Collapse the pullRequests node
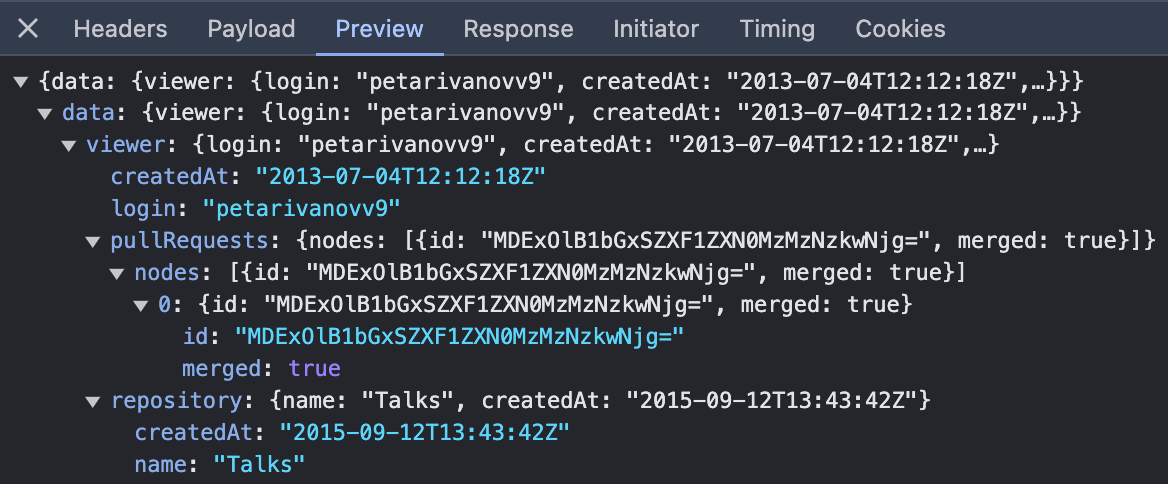 (93, 241)
